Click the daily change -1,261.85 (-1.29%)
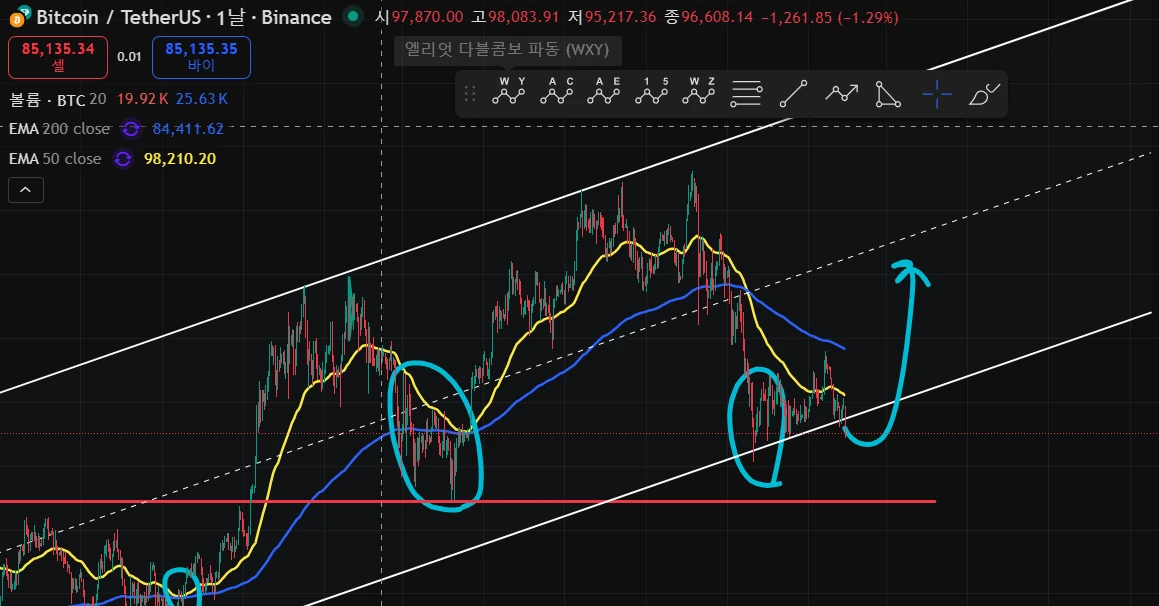The height and width of the screenshot is (606, 1159). coord(829,17)
